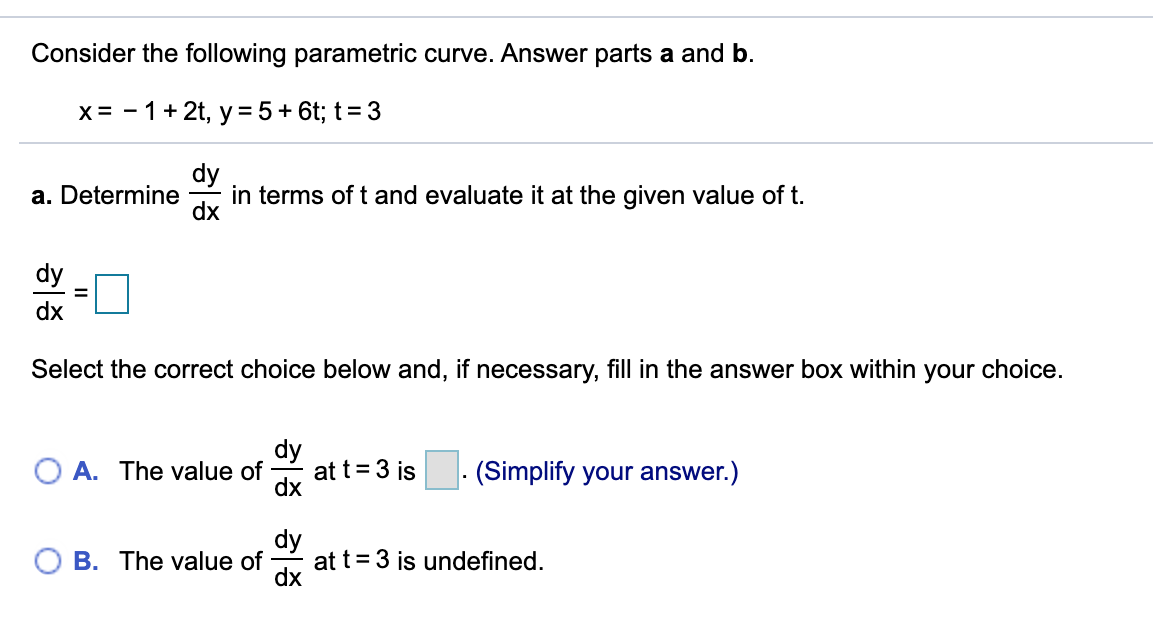
Task: Click the gray answer box in choice A
Action: point(442,470)
